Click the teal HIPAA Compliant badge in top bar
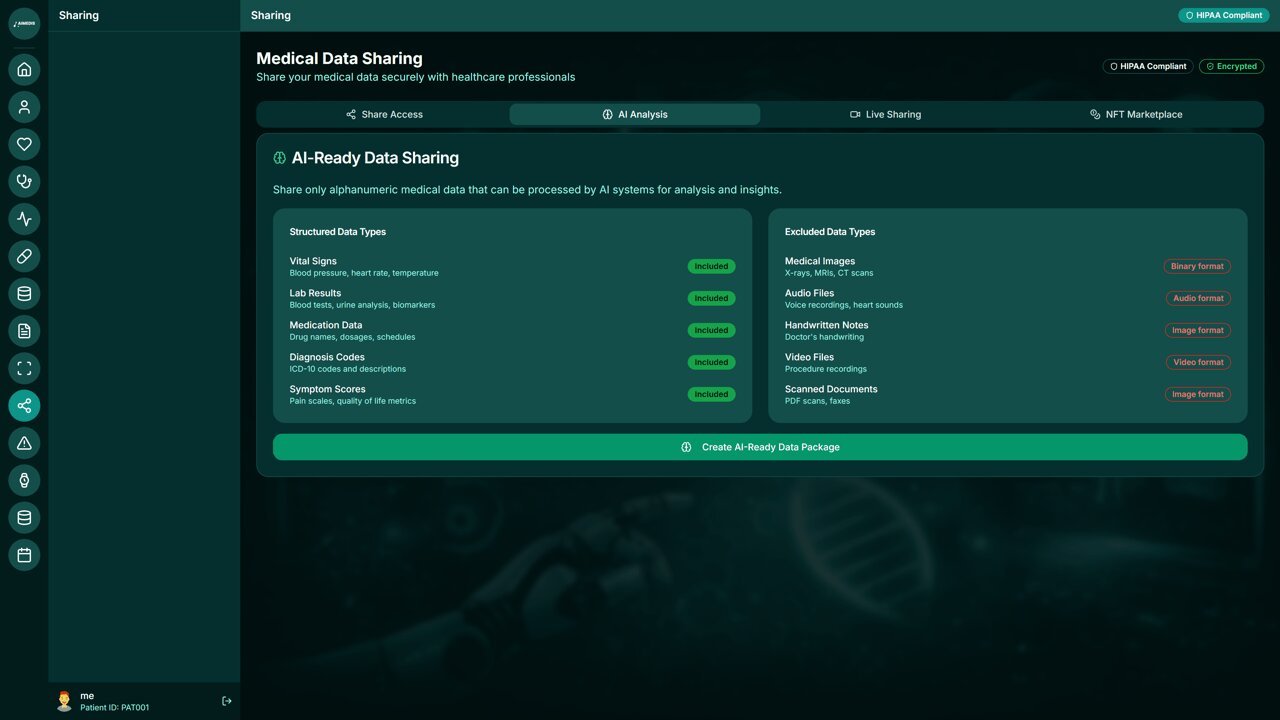Image resolution: width=1280 pixels, height=720 pixels. tap(1223, 15)
